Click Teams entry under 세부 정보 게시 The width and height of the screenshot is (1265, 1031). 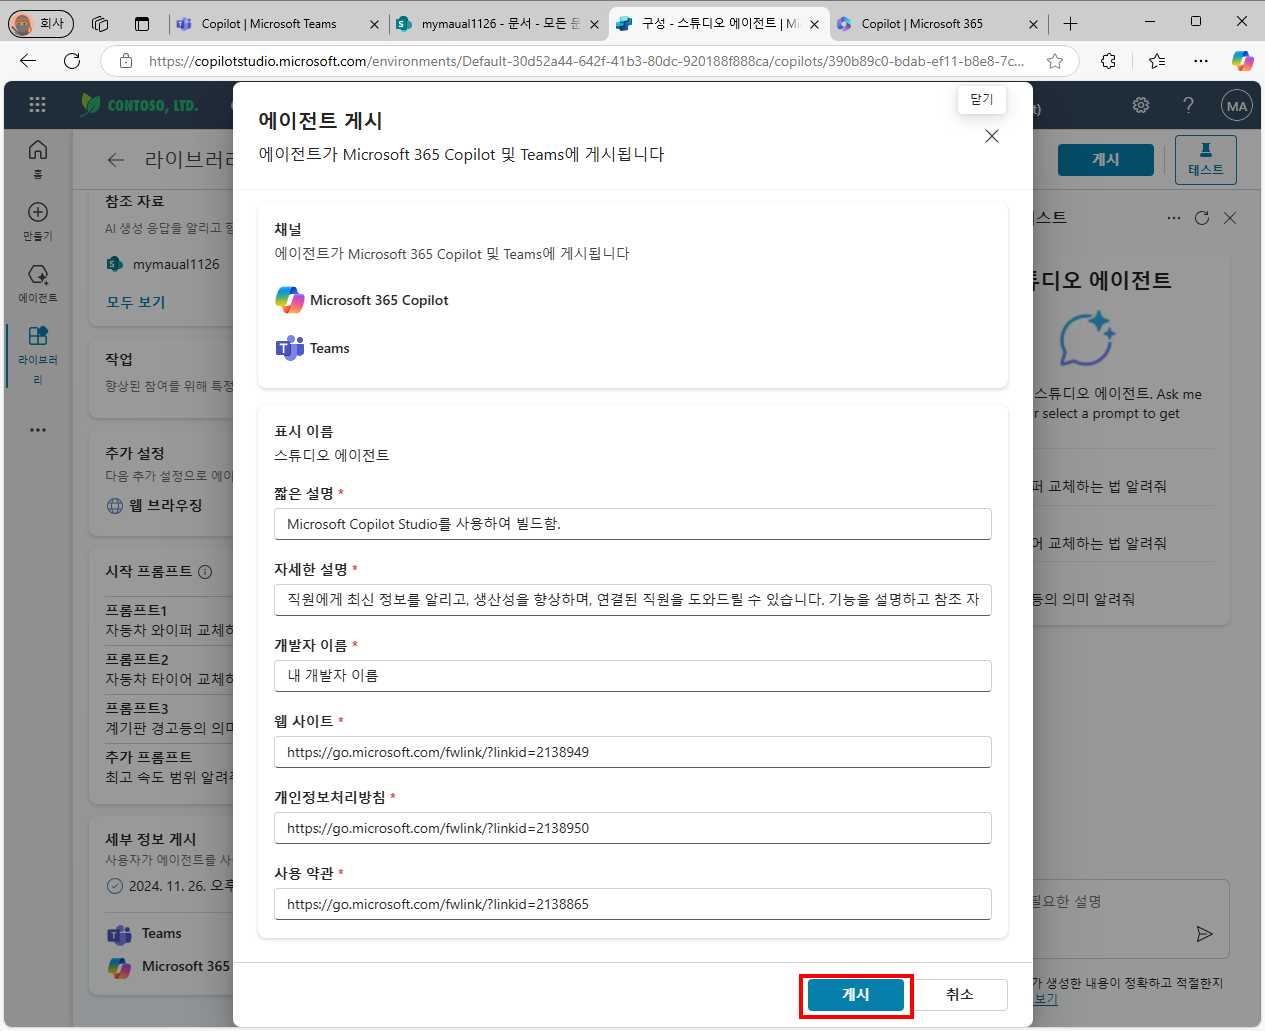145,934
